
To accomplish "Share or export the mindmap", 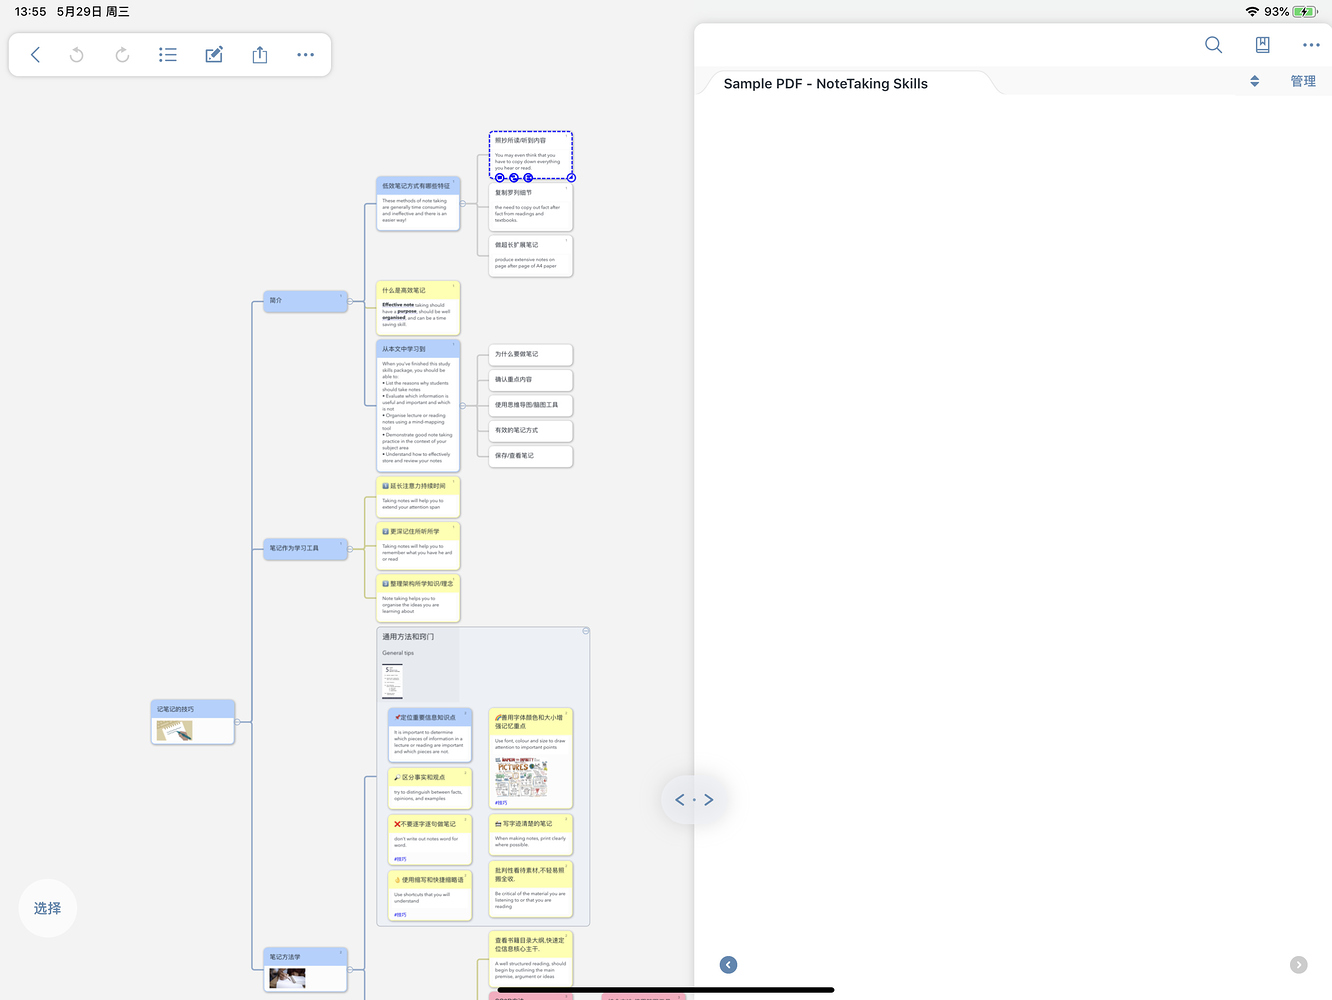I will point(260,55).
